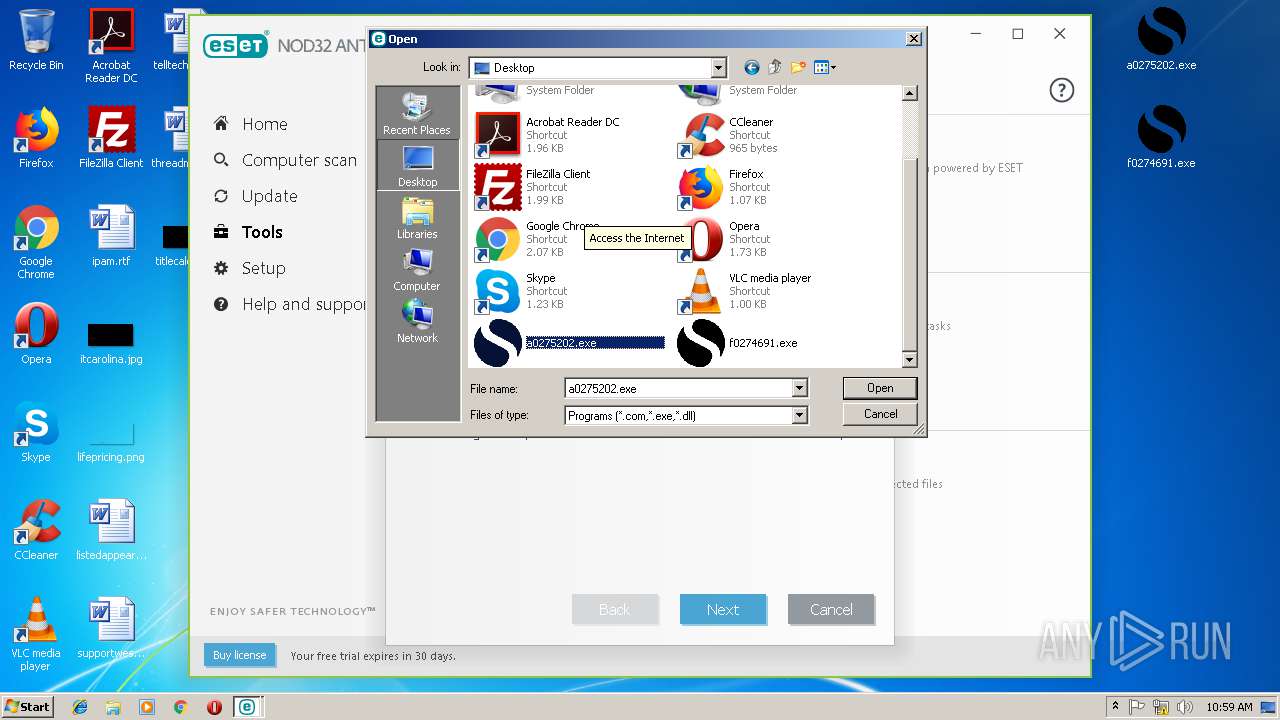Select a0275202.exe in file list
The width and height of the screenshot is (1280, 720).
point(569,343)
